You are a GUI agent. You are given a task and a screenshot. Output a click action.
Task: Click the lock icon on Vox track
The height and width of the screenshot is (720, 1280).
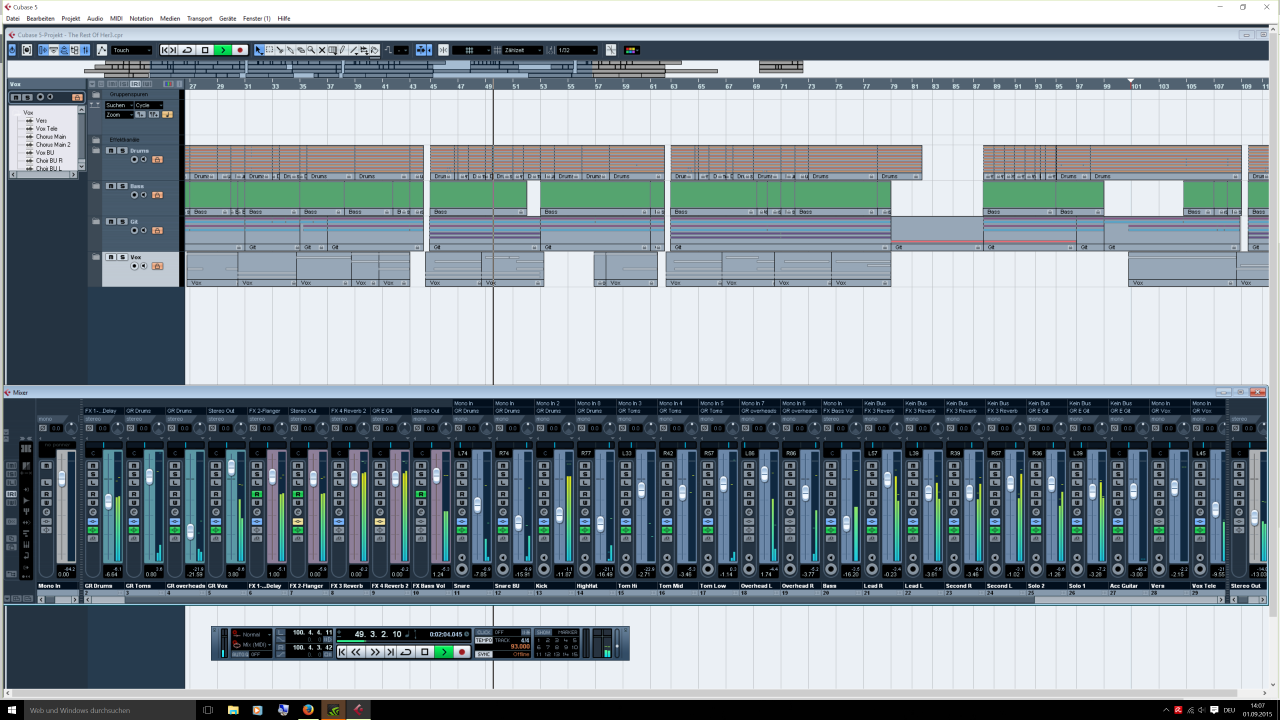tap(157, 266)
